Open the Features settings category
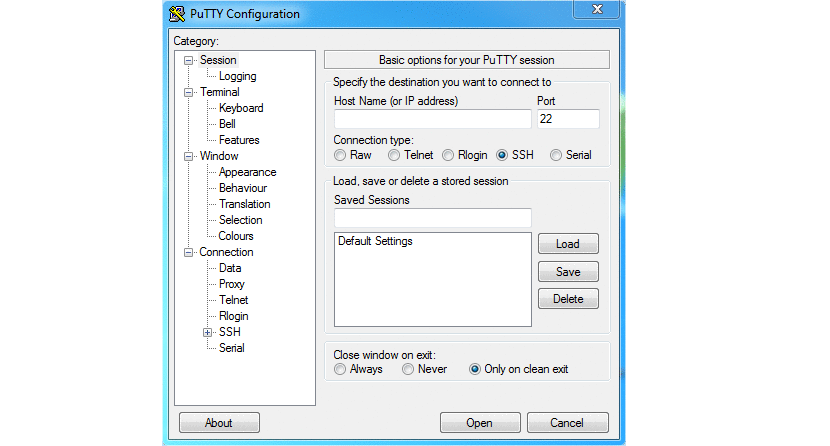 tap(239, 140)
